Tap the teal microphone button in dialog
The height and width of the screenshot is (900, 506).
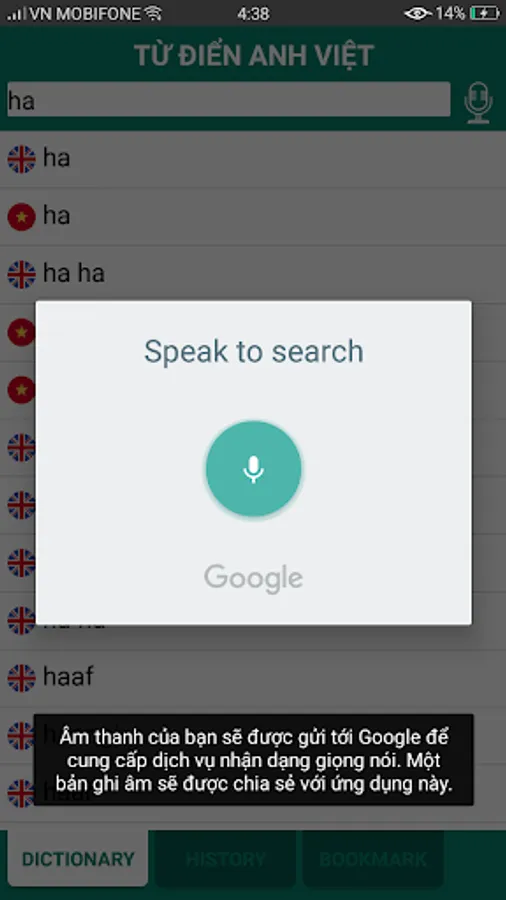(x=254, y=469)
